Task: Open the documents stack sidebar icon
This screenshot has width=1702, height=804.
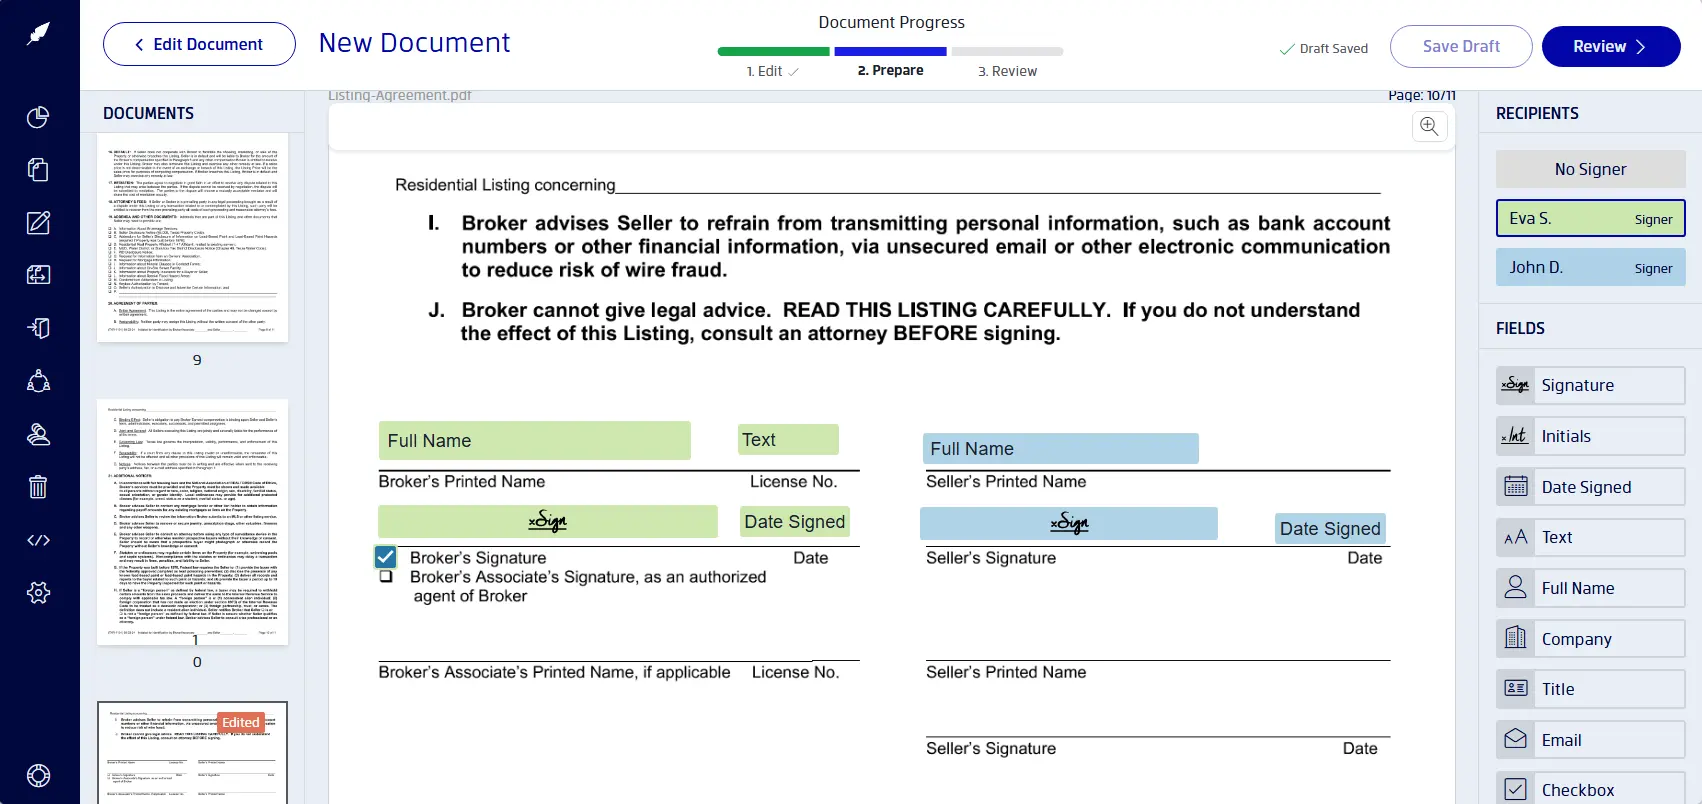Action: coord(38,170)
